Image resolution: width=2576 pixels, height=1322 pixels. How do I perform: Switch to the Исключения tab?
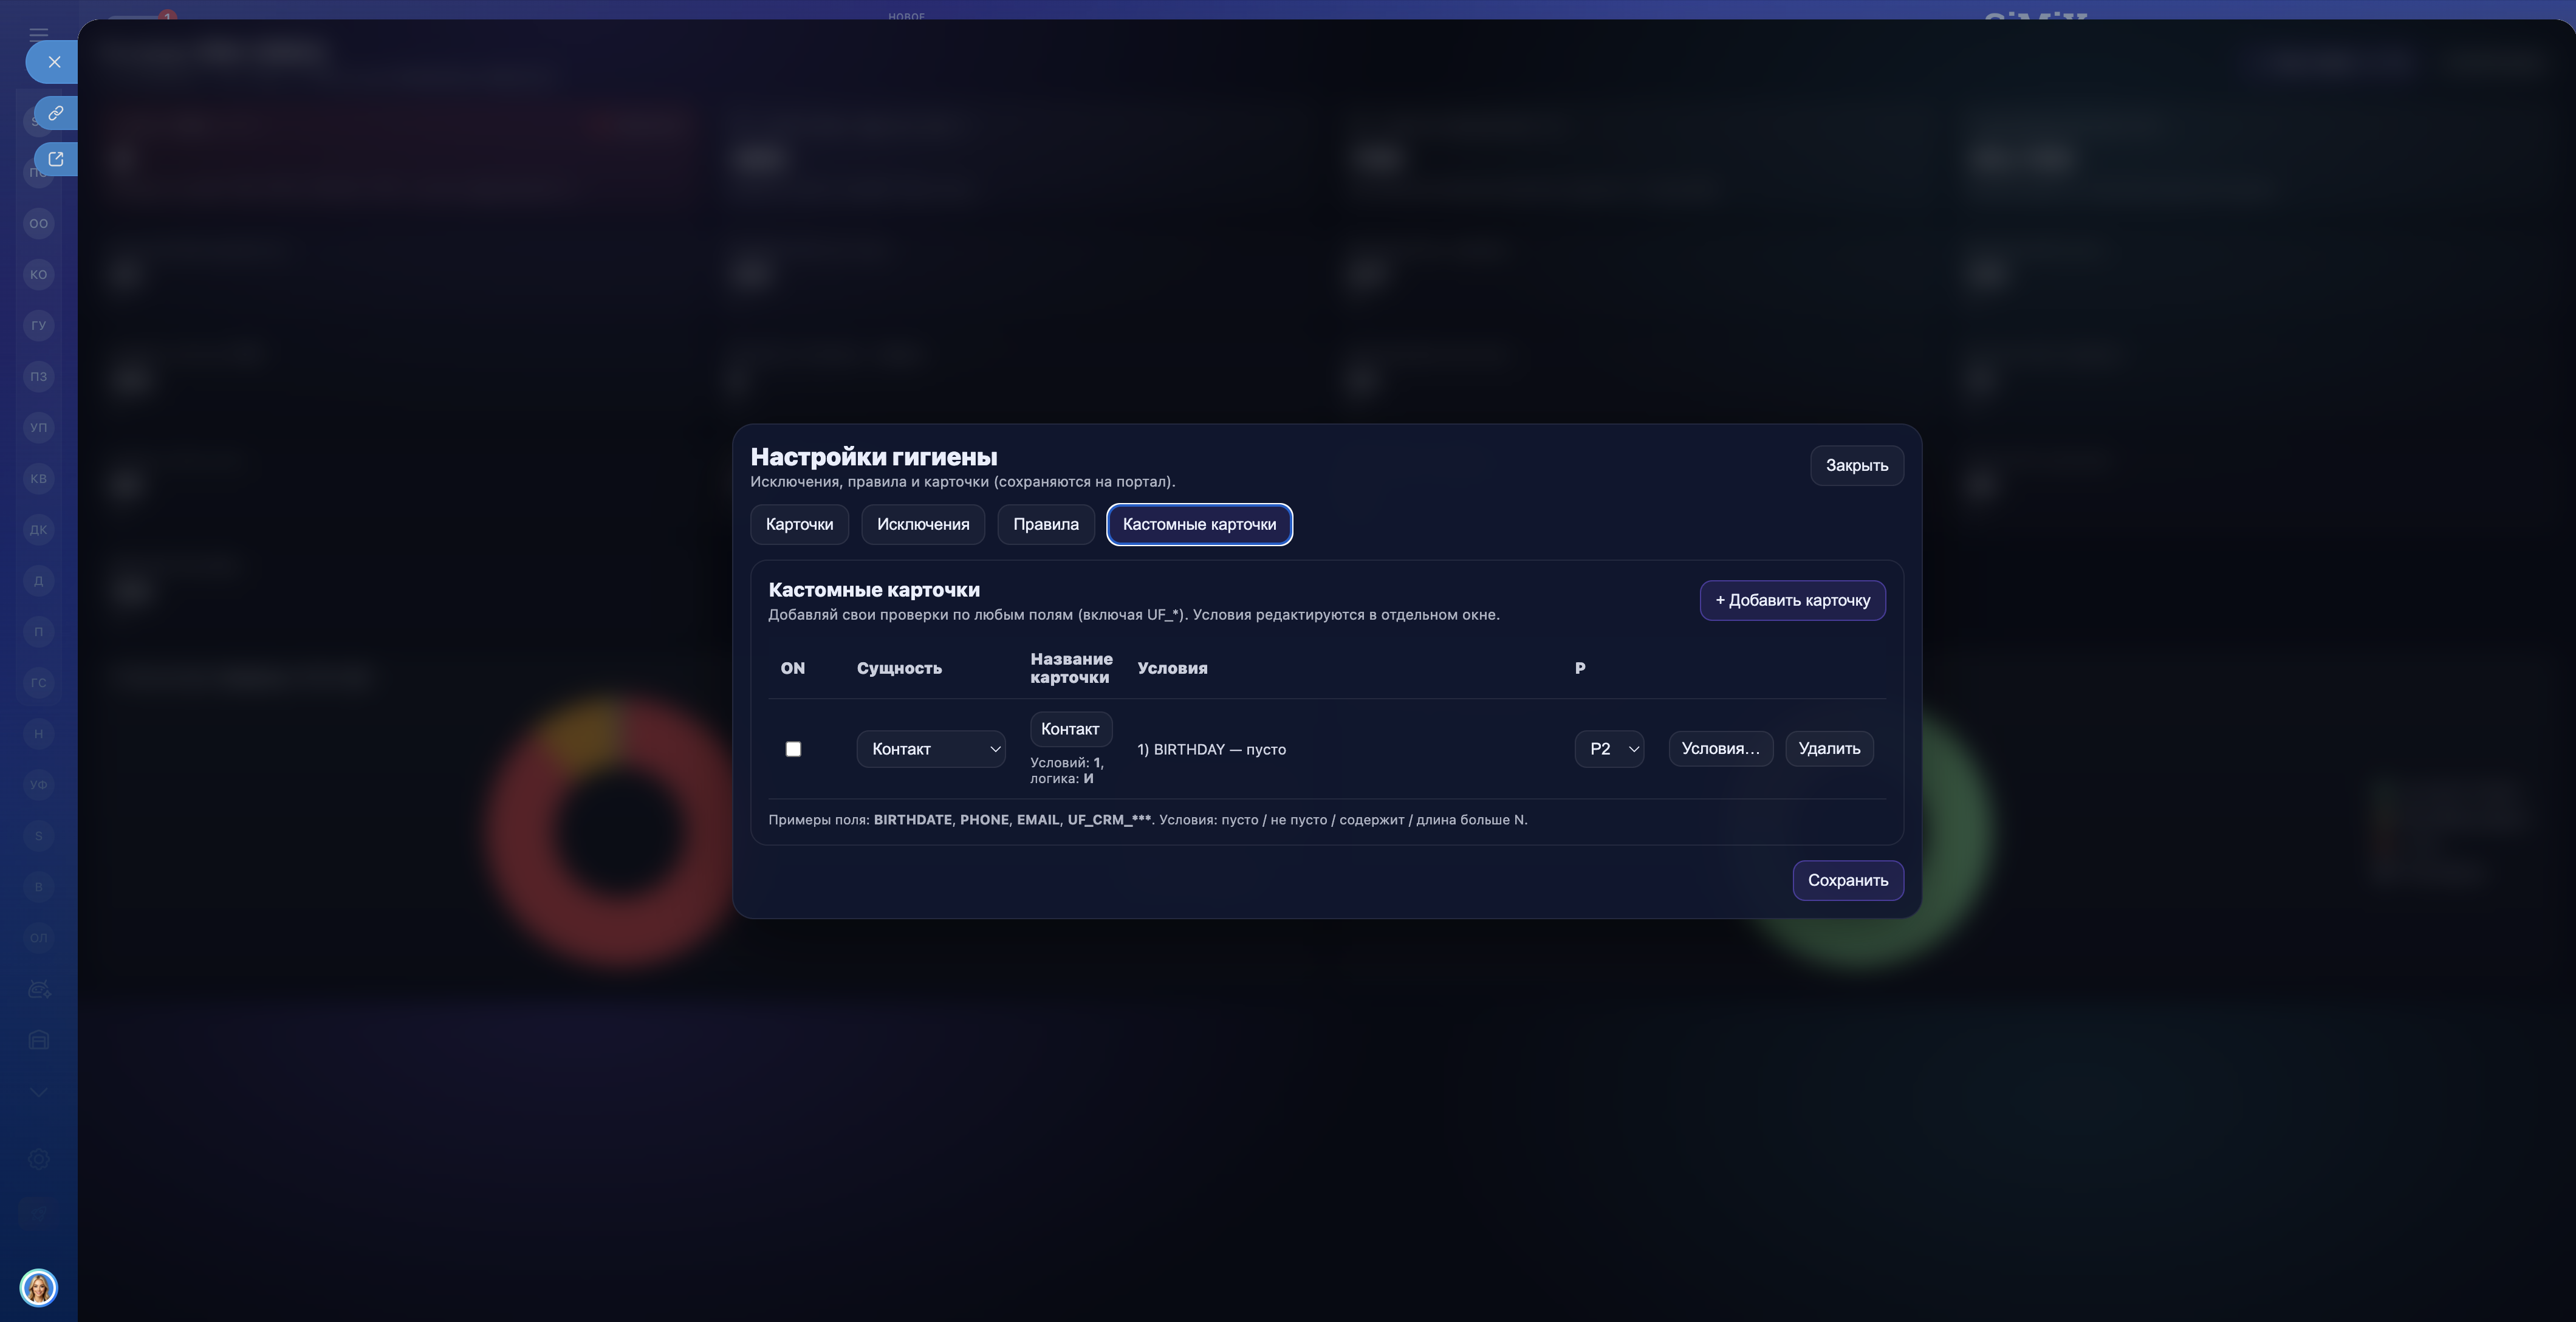[922, 524]
